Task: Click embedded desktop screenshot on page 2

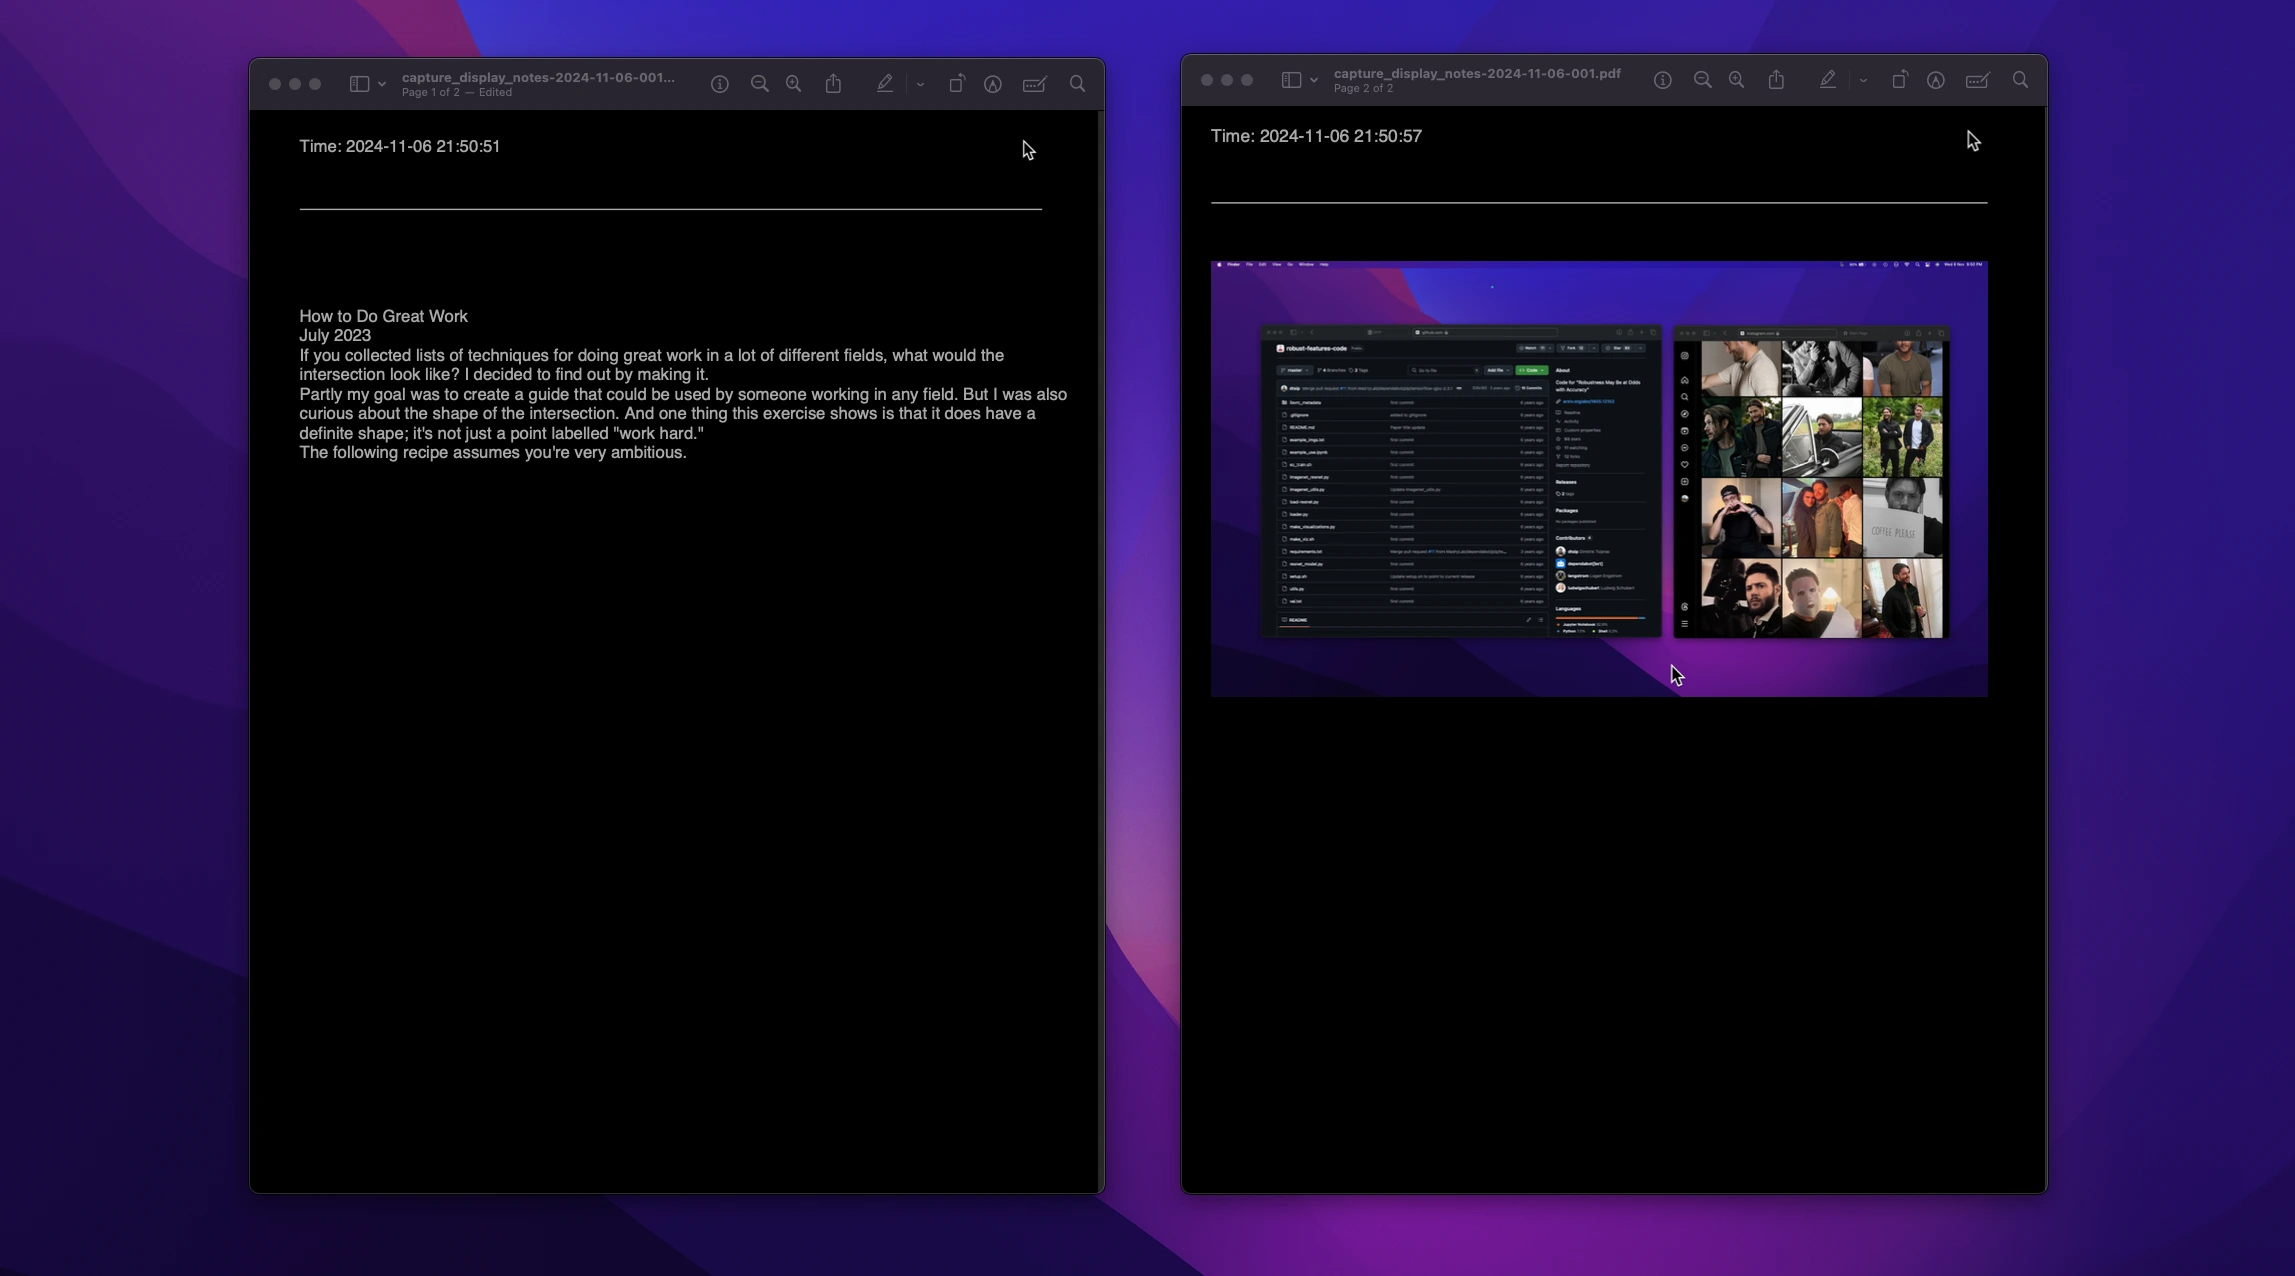Action: point(1599,479)
